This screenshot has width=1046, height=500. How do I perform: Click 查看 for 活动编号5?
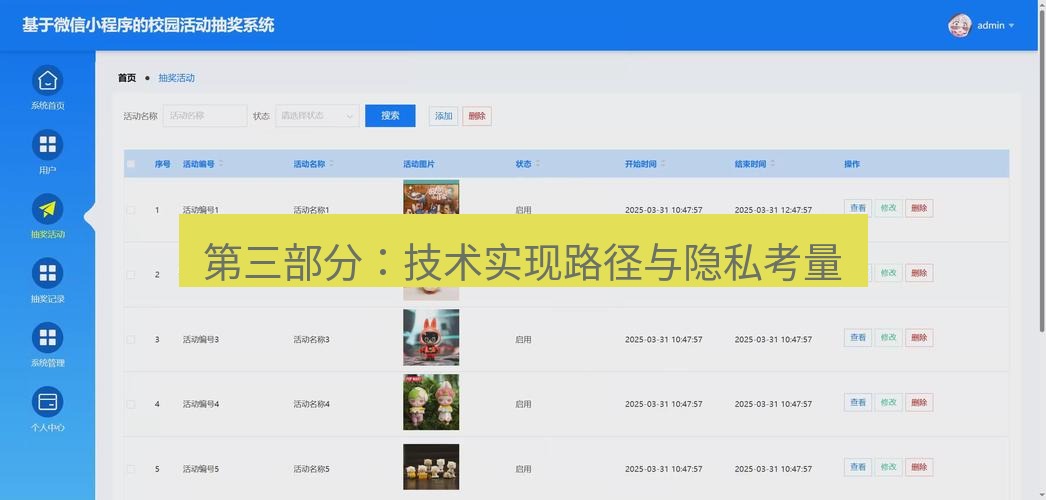(x=858, y=467)
